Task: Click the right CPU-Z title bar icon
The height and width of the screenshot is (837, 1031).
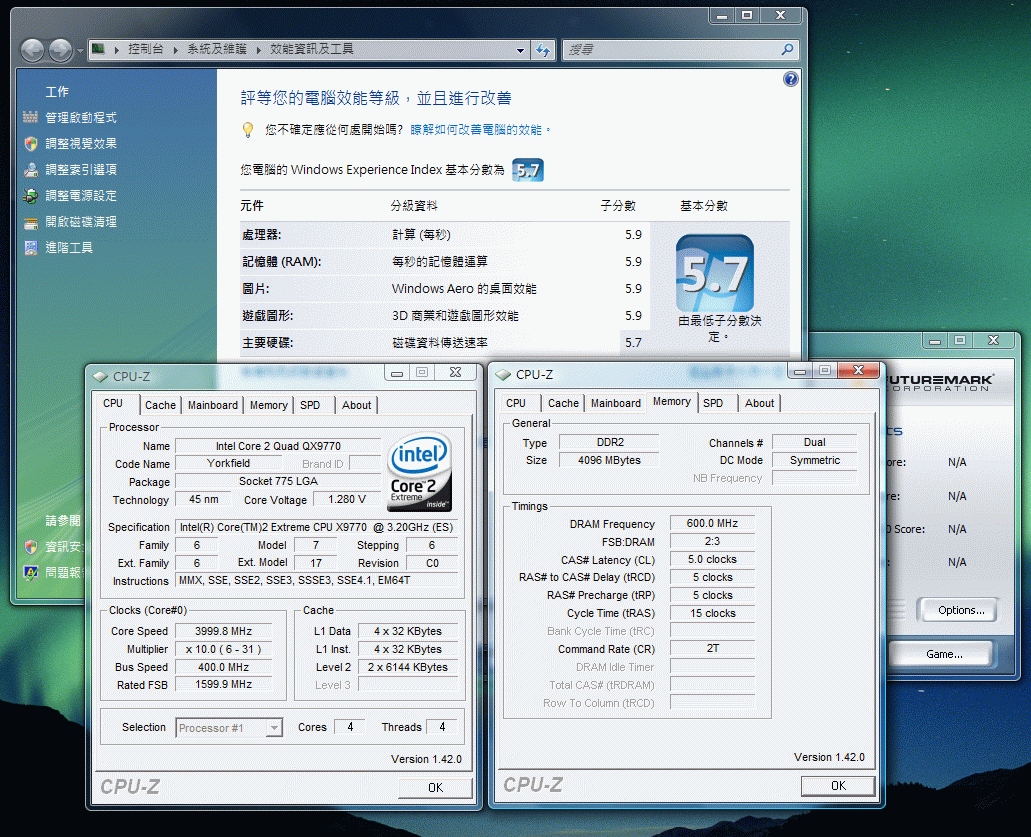Action: pyautogui.click(x=503, y=375)
